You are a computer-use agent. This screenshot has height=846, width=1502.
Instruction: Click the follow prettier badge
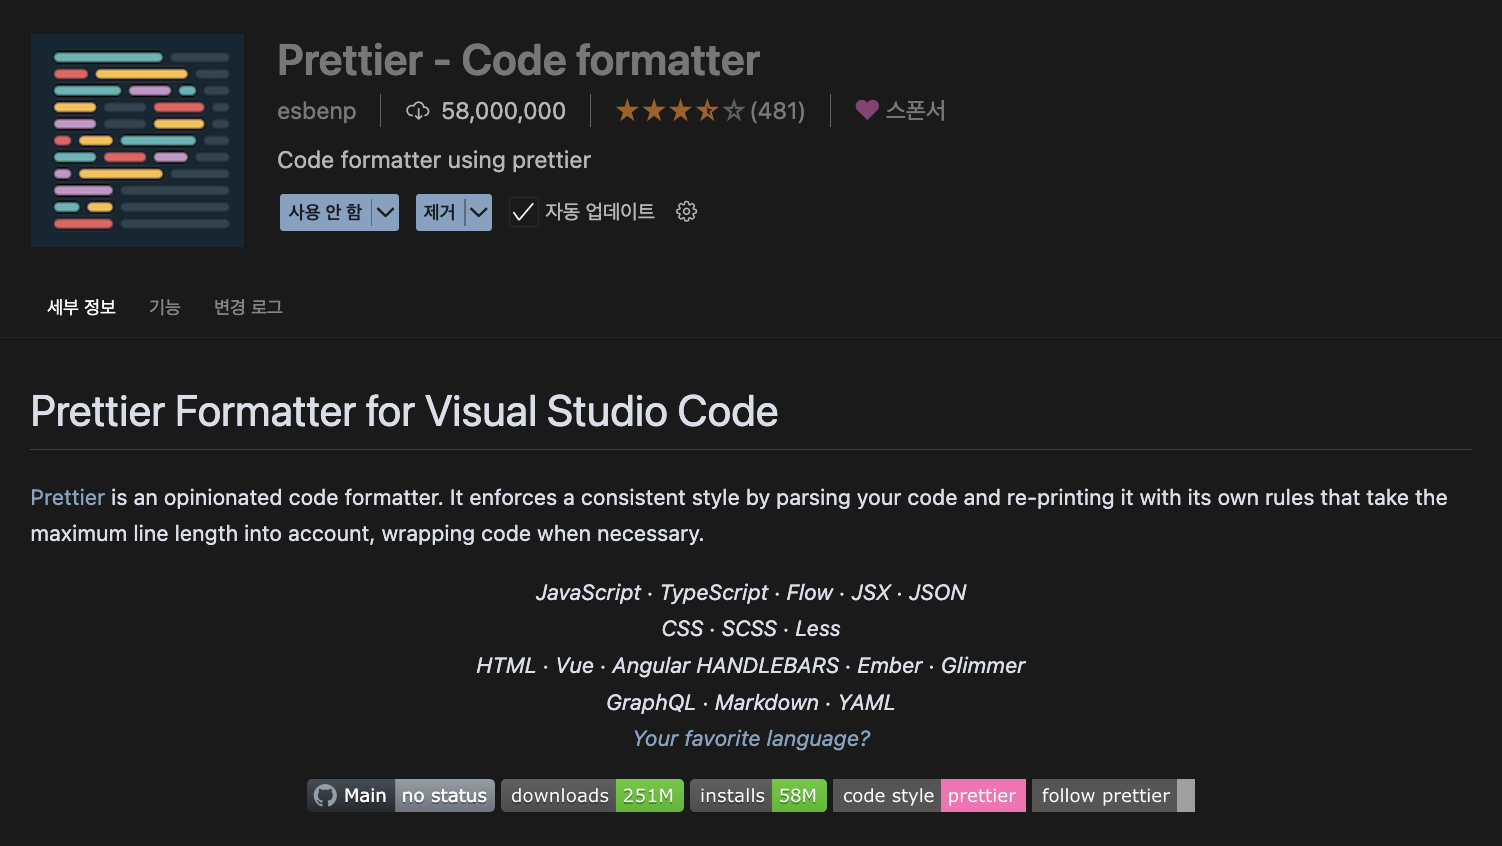[1113, 796]
